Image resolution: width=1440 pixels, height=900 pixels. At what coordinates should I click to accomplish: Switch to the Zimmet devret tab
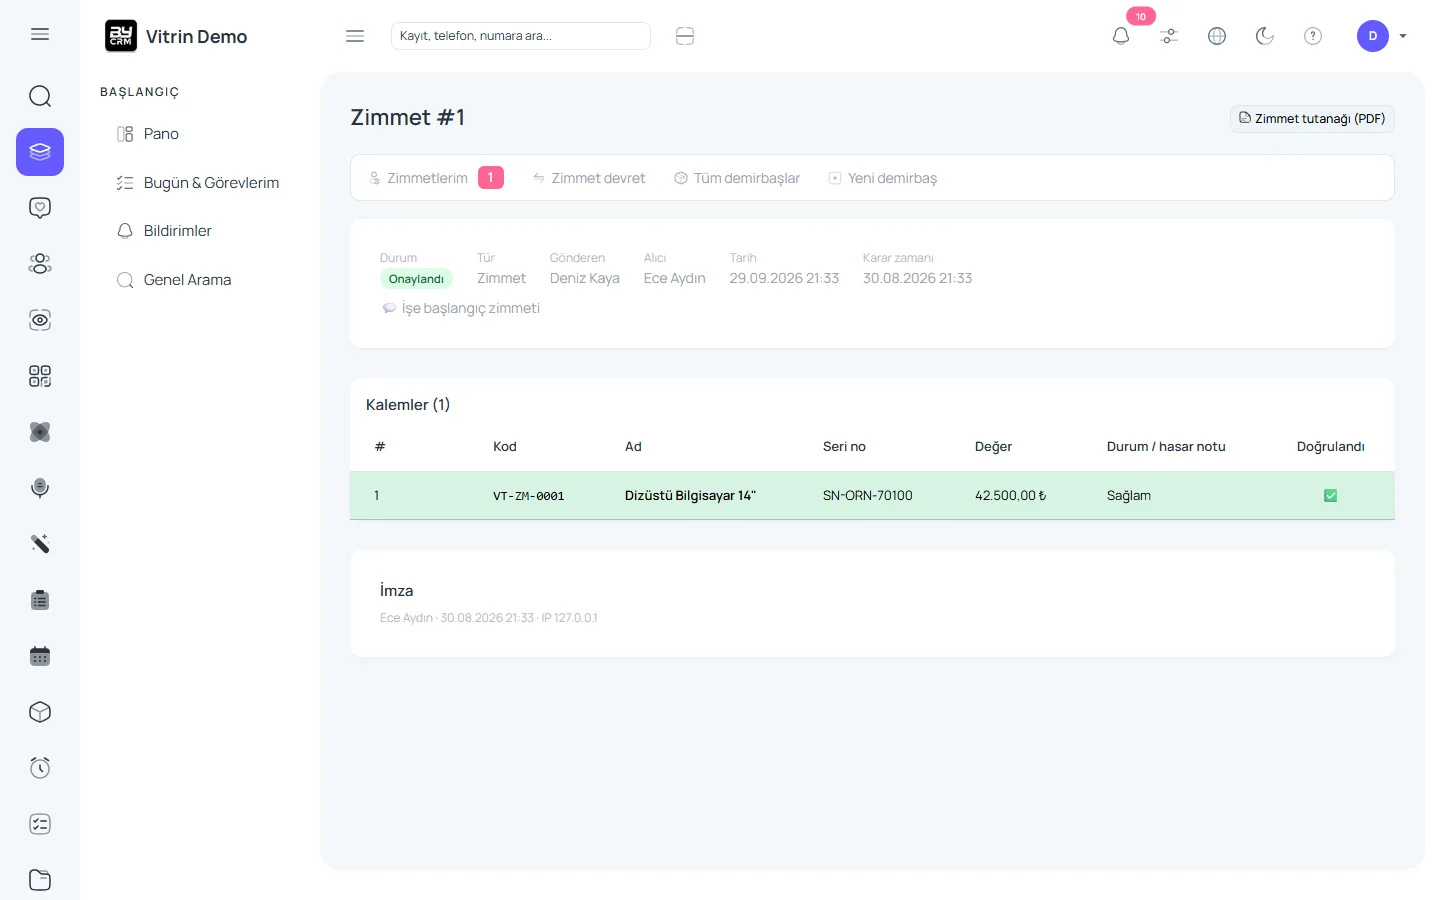click(589, 178)
